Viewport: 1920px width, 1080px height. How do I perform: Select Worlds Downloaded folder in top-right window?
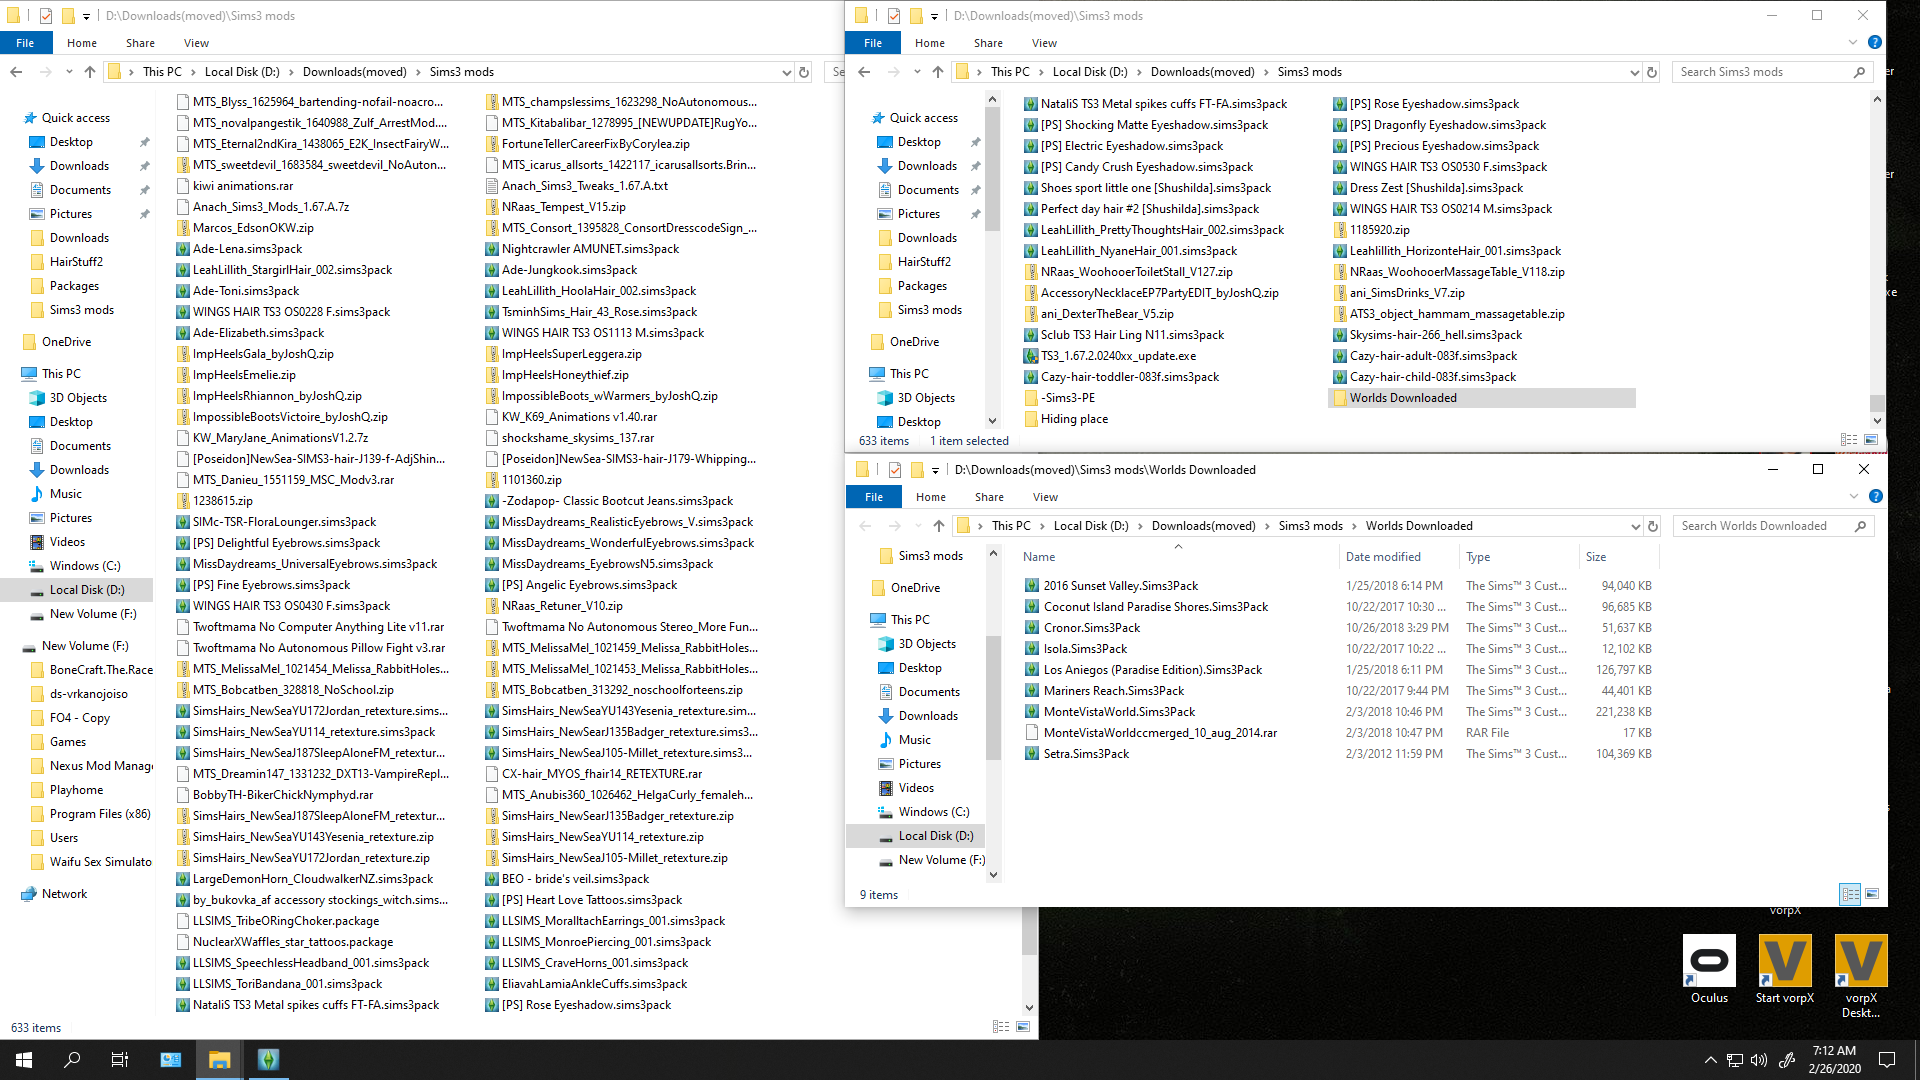[1482, 398]
